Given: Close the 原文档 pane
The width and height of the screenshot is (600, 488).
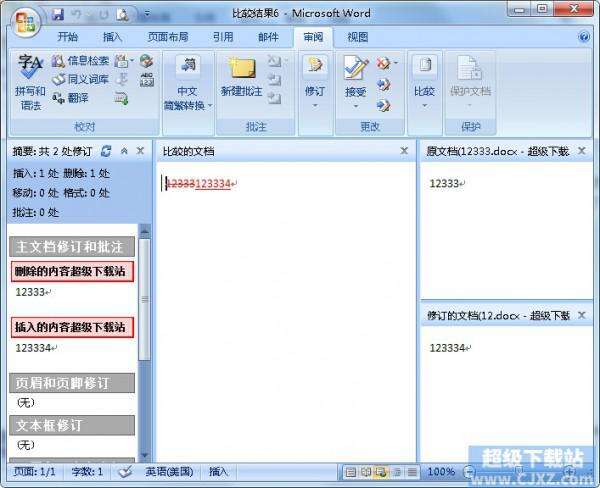Looking at the screenshot, I should [582, 151].
